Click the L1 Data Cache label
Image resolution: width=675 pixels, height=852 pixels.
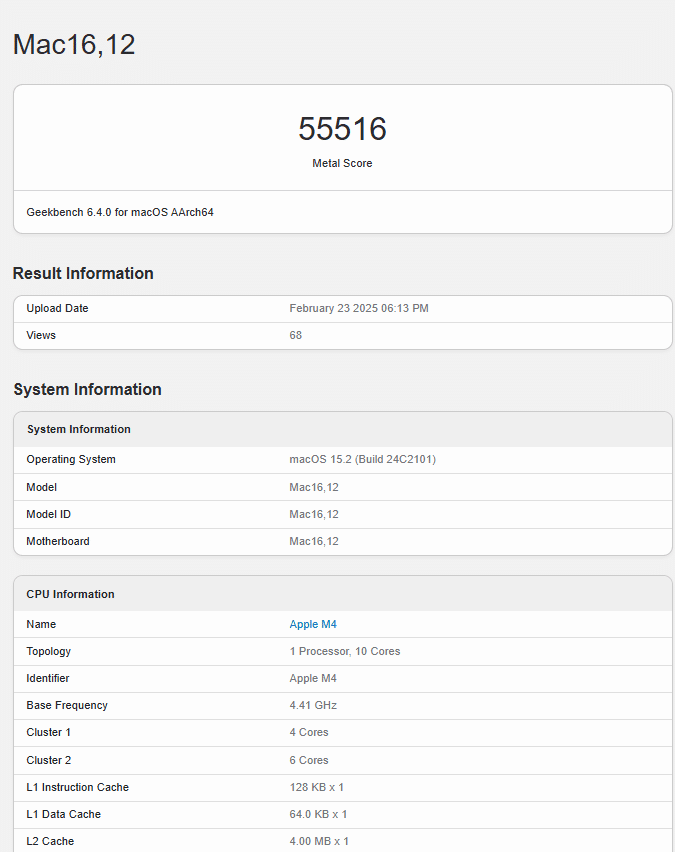(x=63, y=815)
